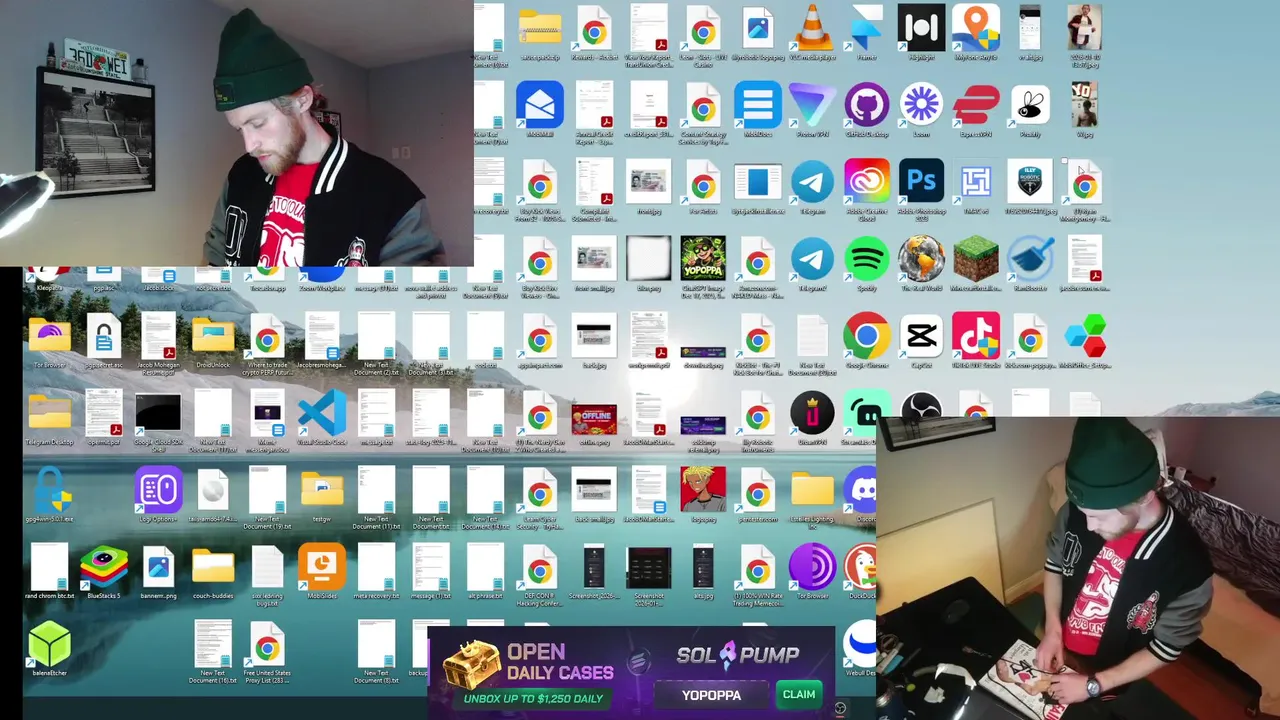Launch the Minecraft installer icon
The width and height of the screenshot is (1280, 720).
coord(976,260)
